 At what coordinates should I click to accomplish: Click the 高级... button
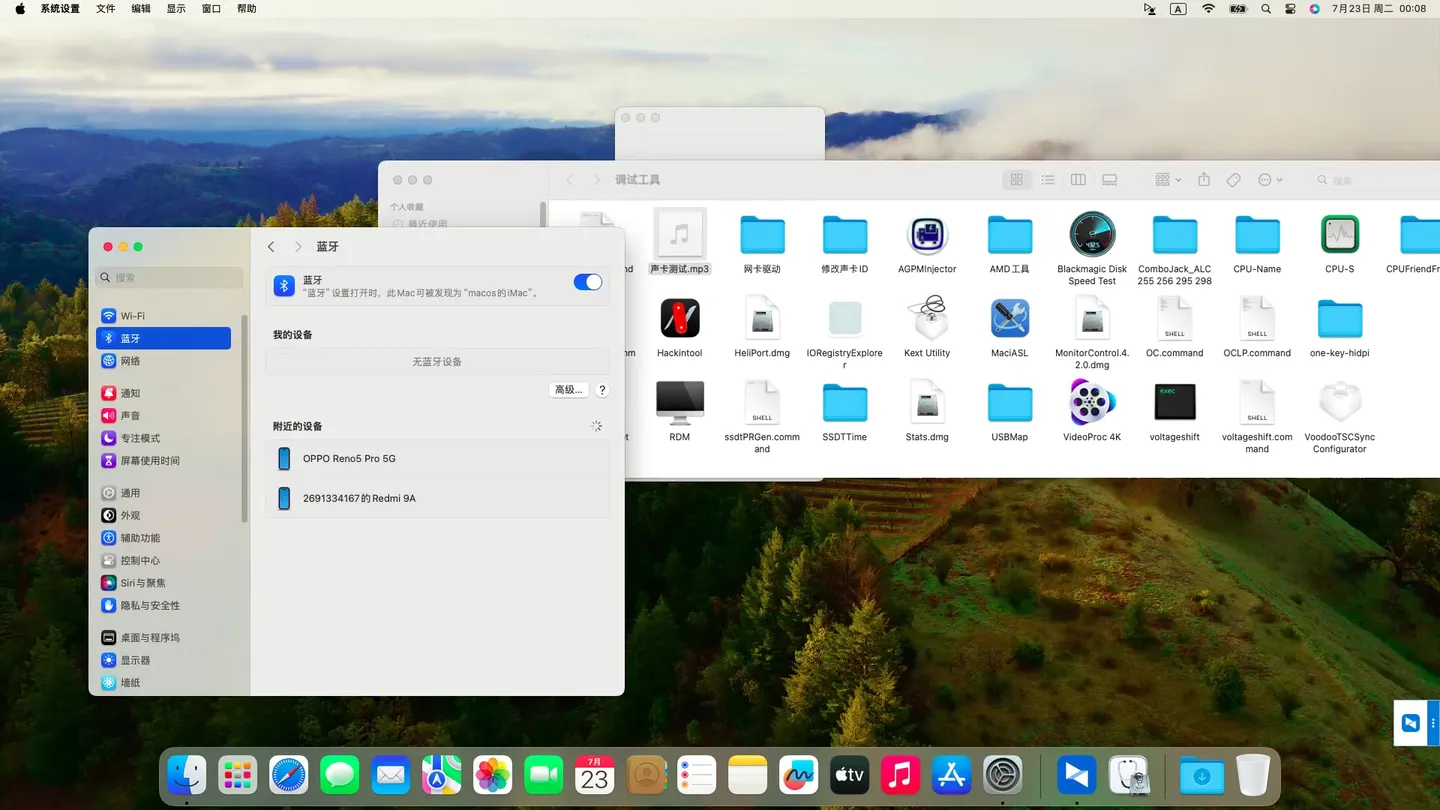[568, 390]
